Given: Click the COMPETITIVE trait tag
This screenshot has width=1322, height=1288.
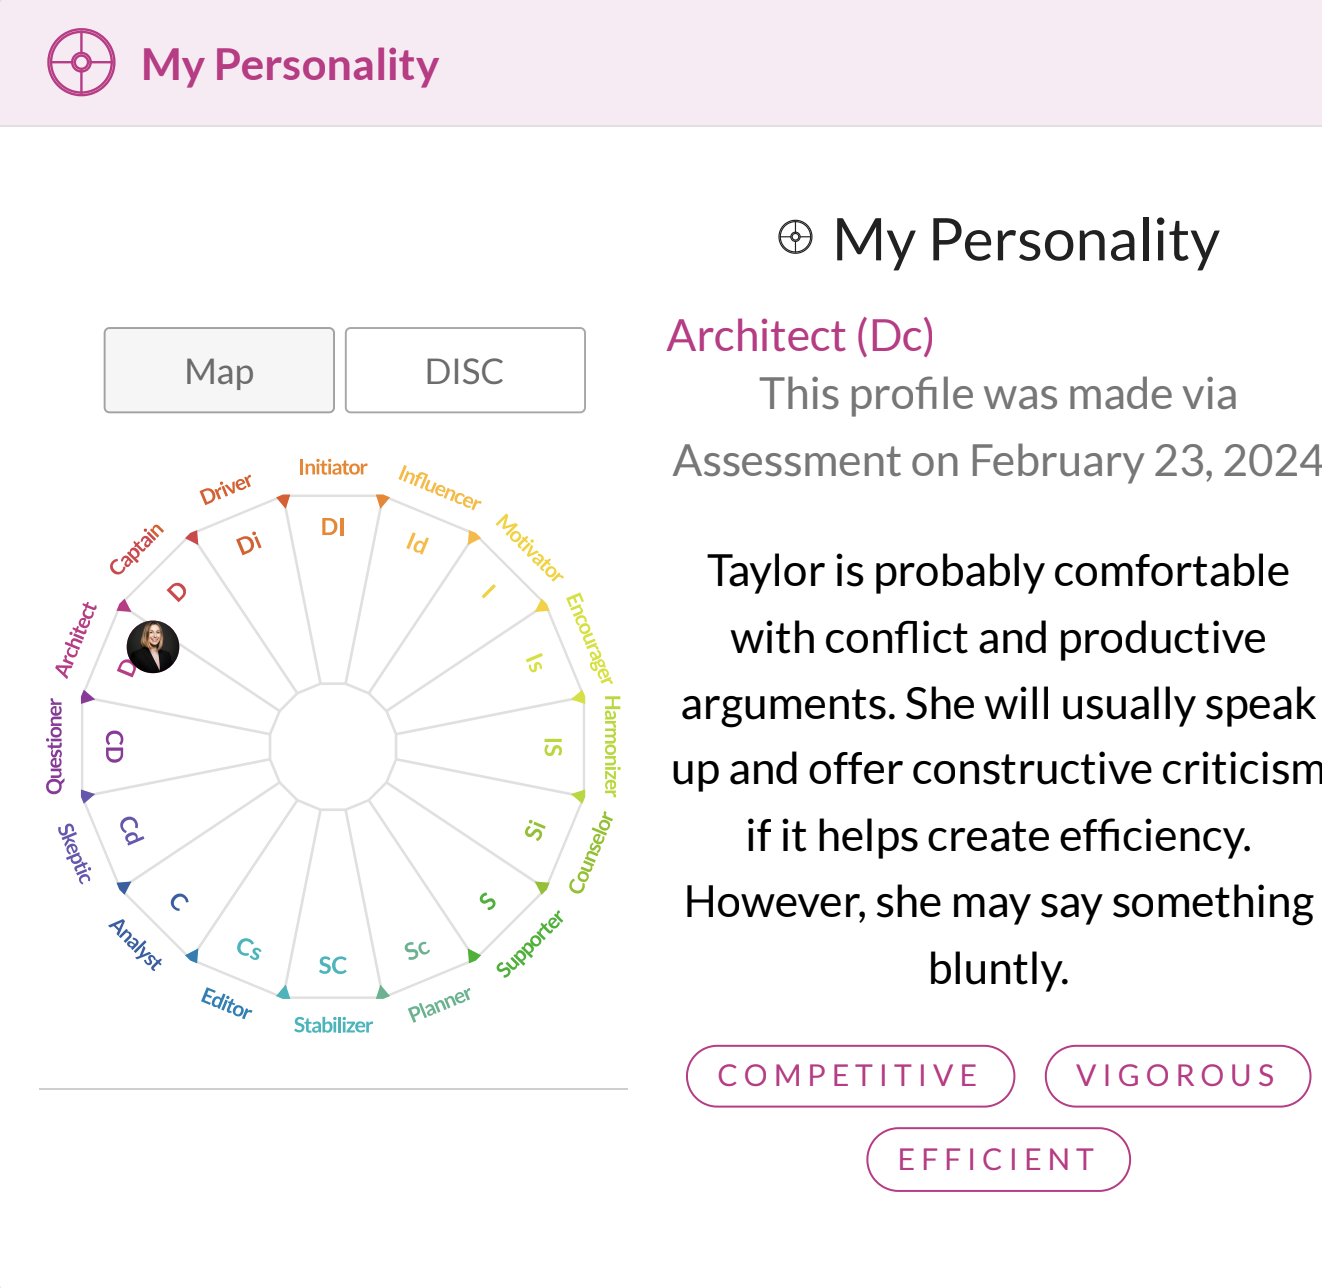Looking at the screenshot, I should (x=850, y=1076).
